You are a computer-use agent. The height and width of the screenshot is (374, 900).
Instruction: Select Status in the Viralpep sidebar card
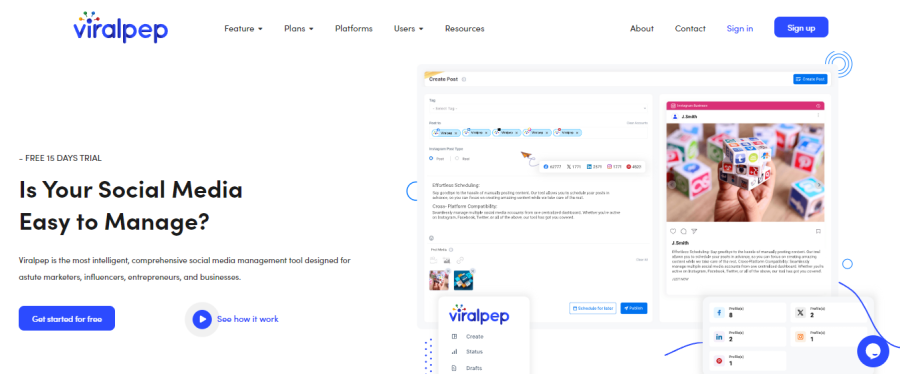tap(474, 352)
